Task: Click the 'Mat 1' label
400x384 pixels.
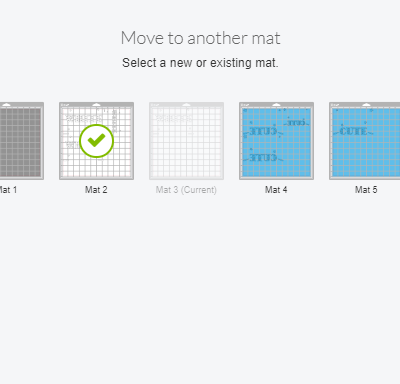Action: point(8,190)
